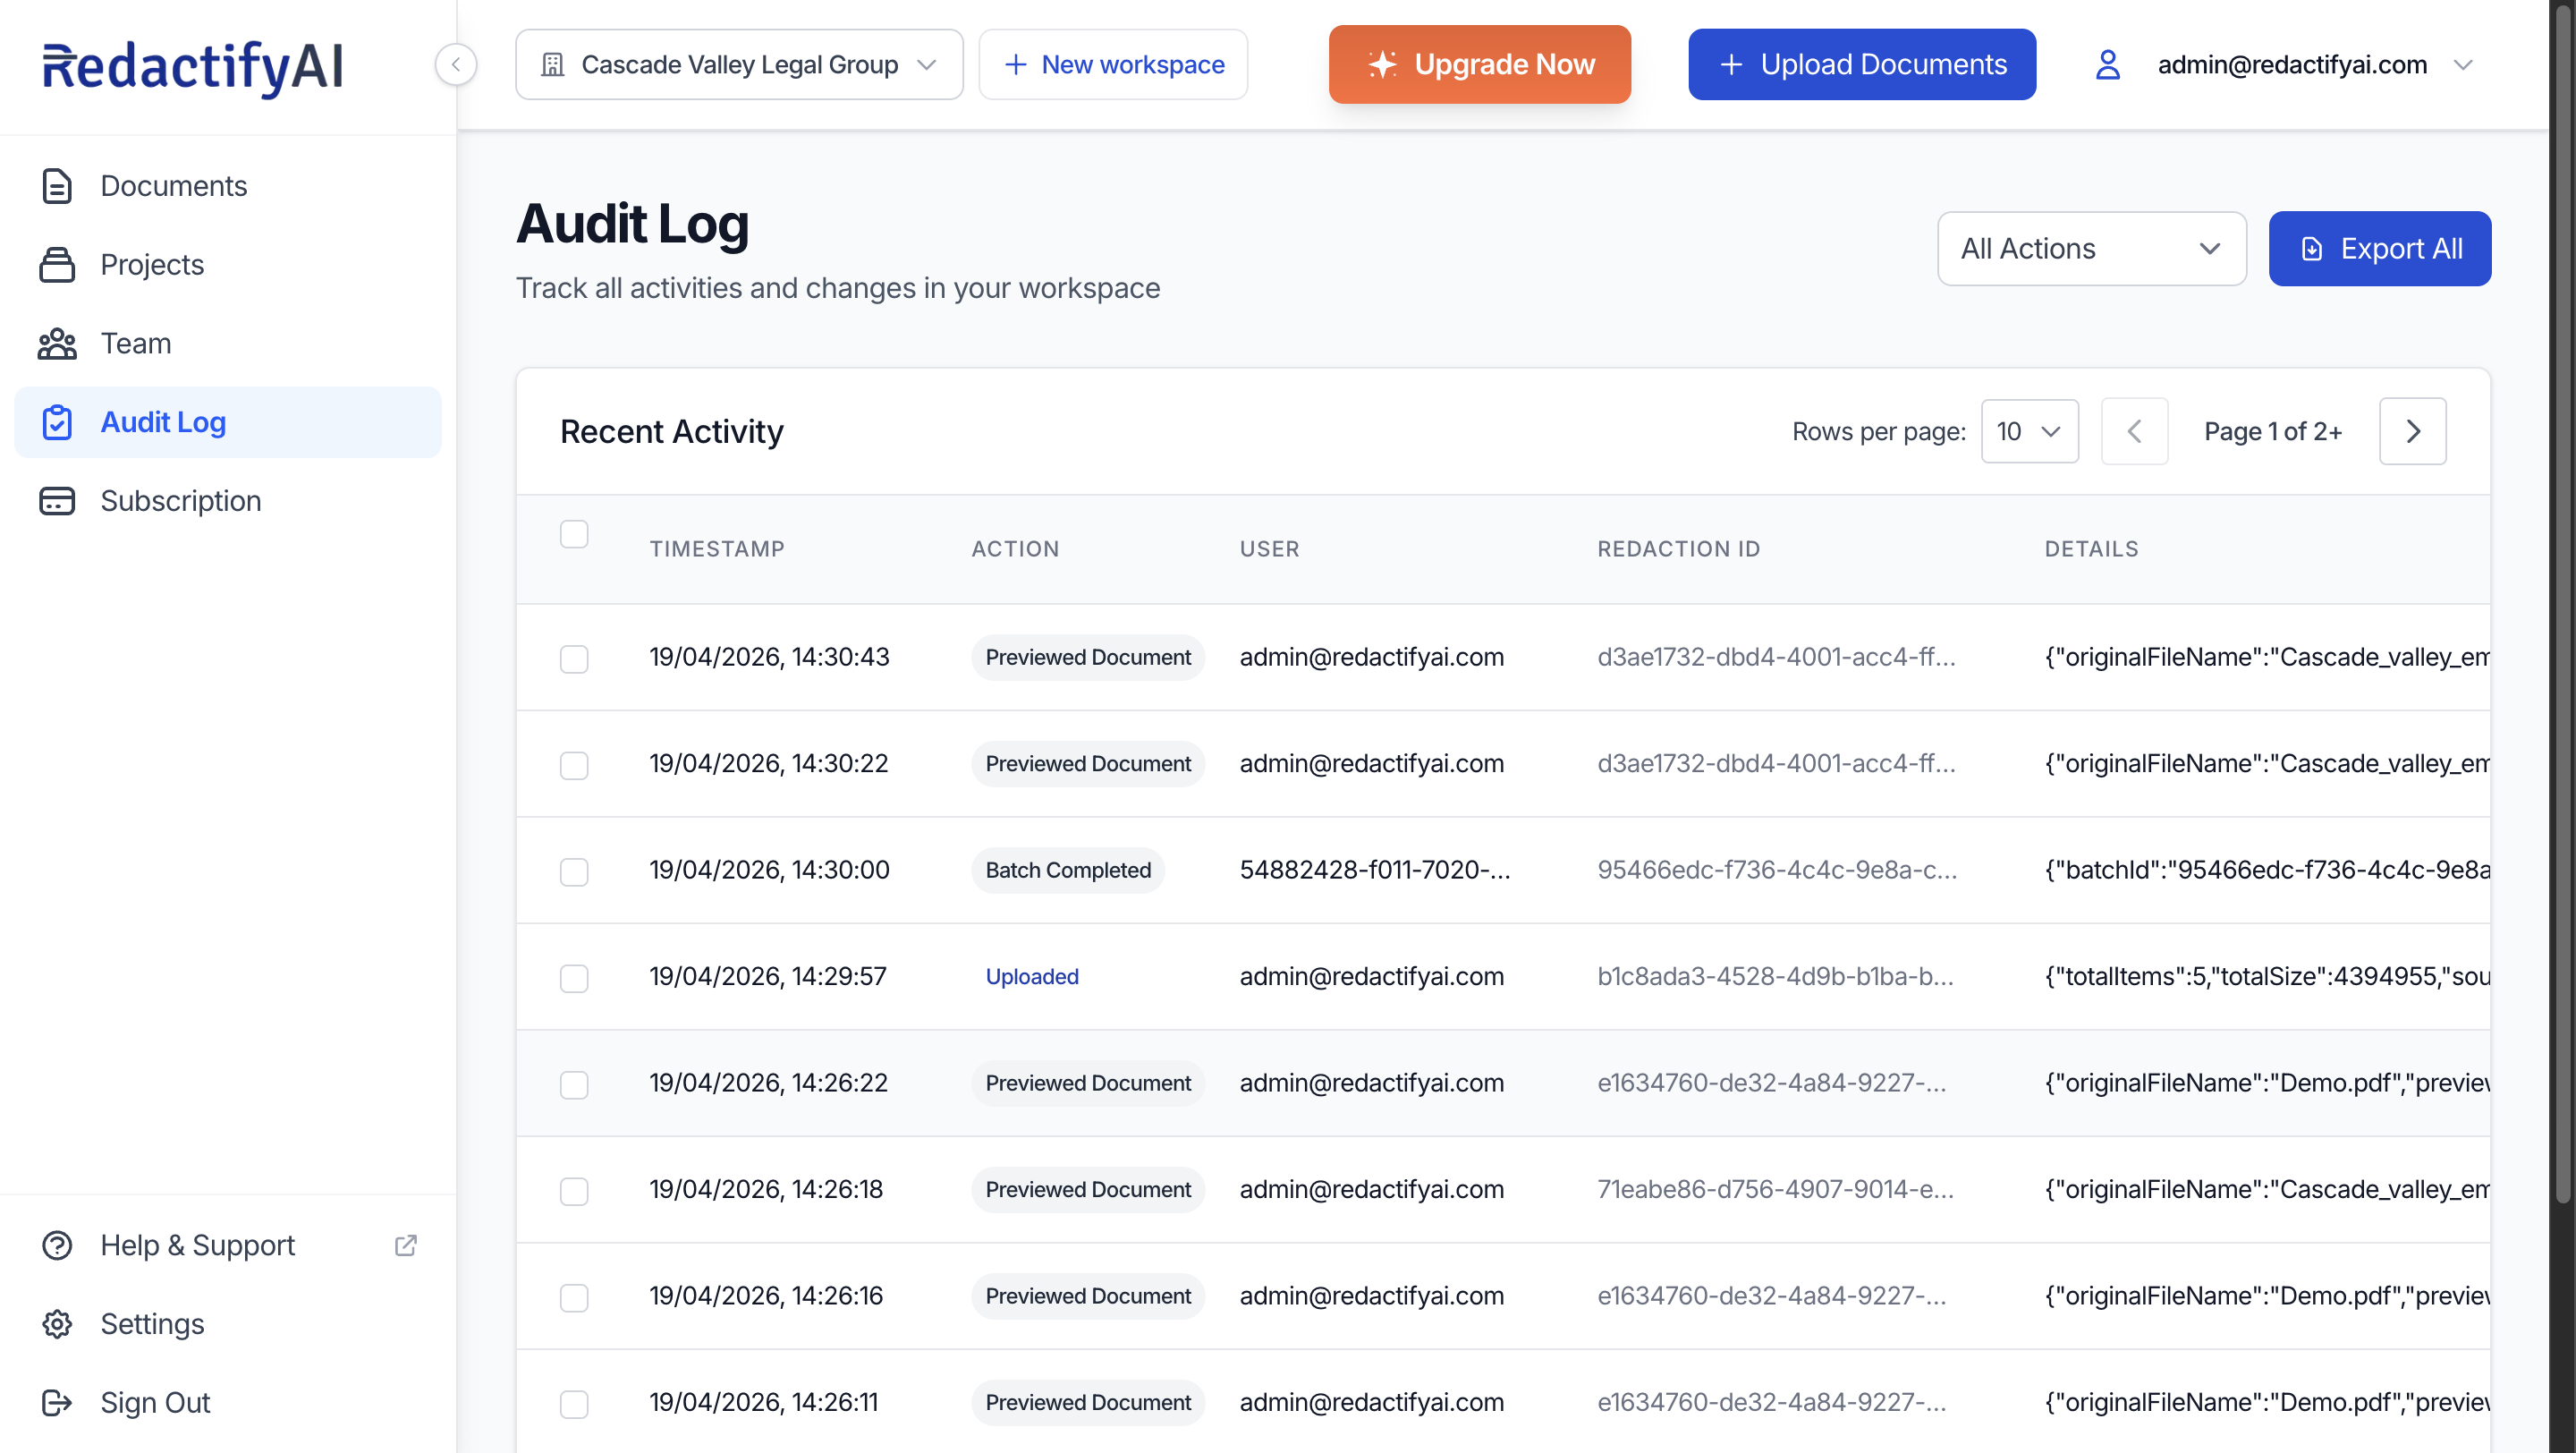This screenshot has height=1453, width=2576.
Task: Click the Settings gear icon
Action: [x=57, y=1324]
